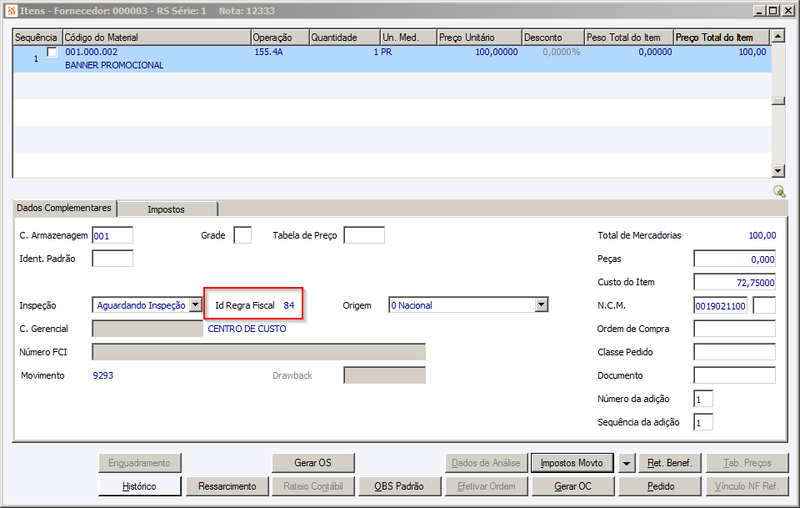The width and height of the screenshot is (800, 508).
Task: Click Total de Mercadorias value 100,00
Action: coord(762,236)
